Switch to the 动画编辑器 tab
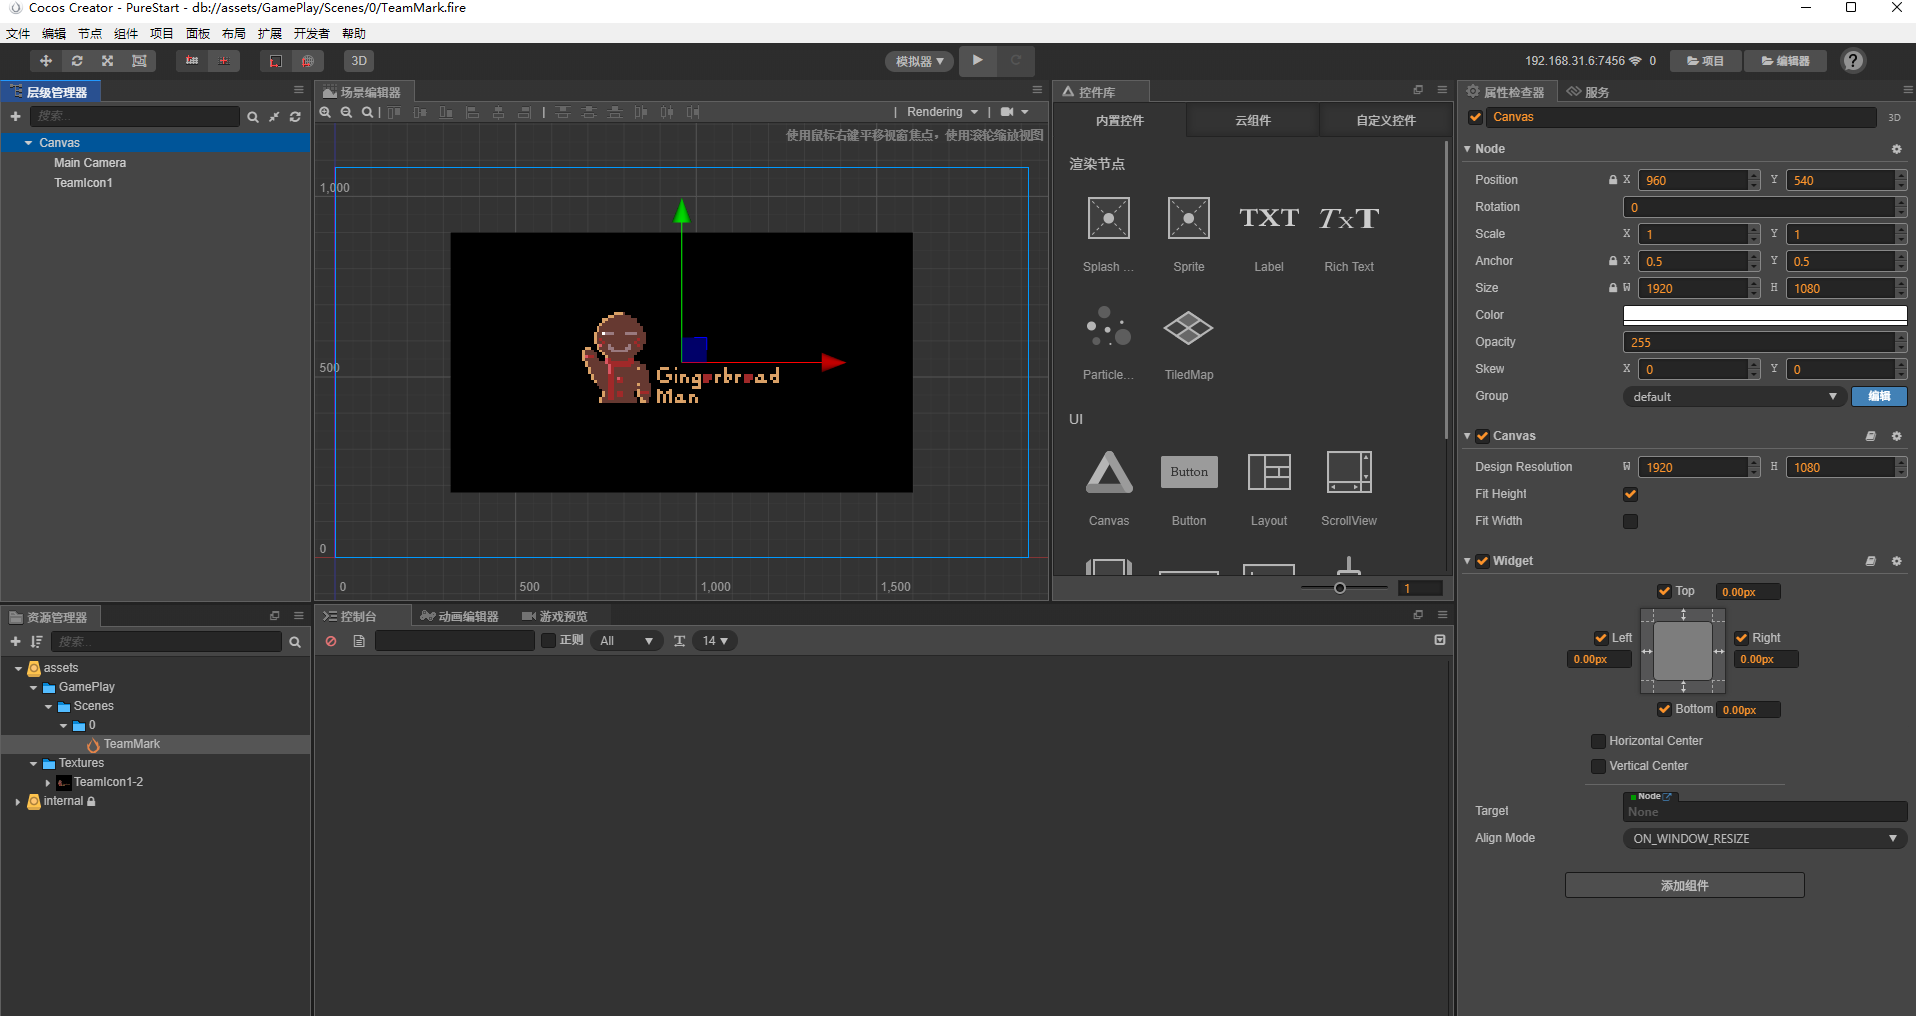Viewport: 1916px width, 1016px height. pyautogui.click(x=459, y=616)
